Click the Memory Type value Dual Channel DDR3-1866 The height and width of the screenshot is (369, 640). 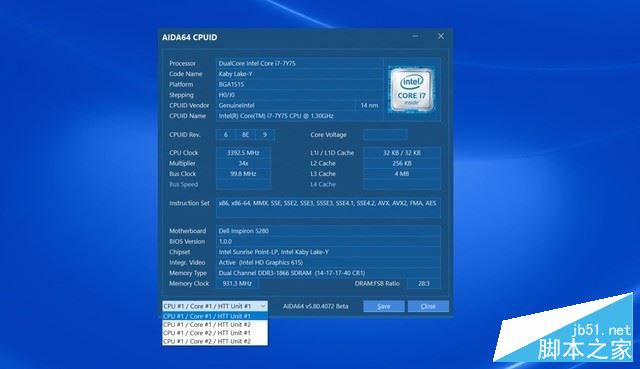[328, 273]
